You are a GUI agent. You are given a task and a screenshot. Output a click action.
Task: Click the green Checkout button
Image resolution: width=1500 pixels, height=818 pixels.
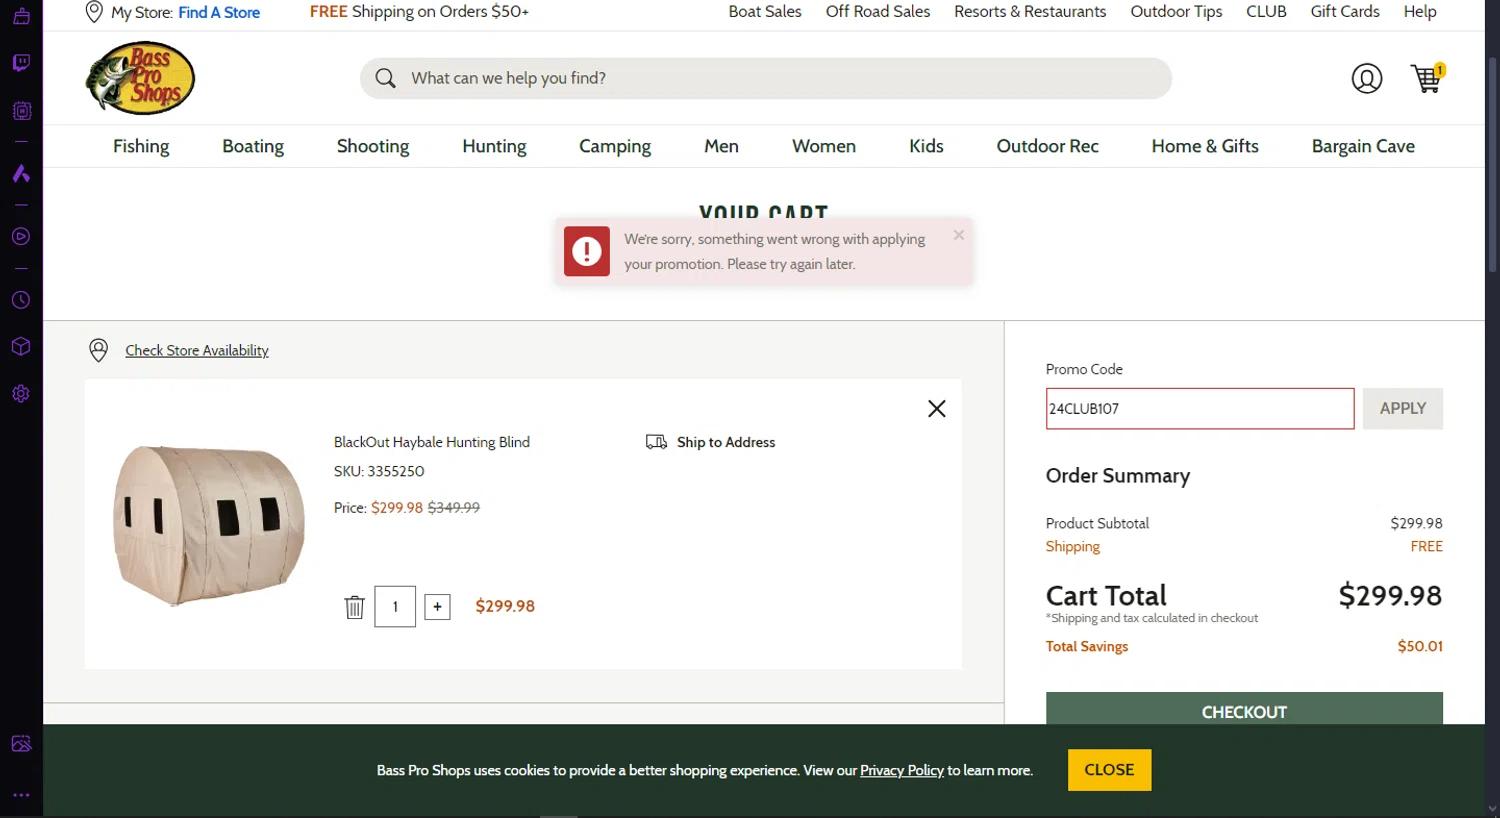pyautogui.click(x=1243, y=709)
